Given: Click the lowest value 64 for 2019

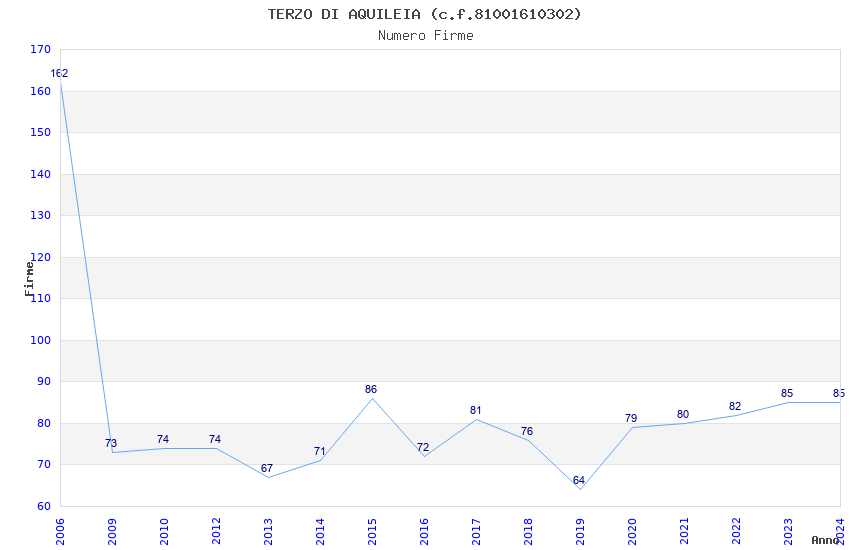Looking at the screenshot, I should pos(579,480).
